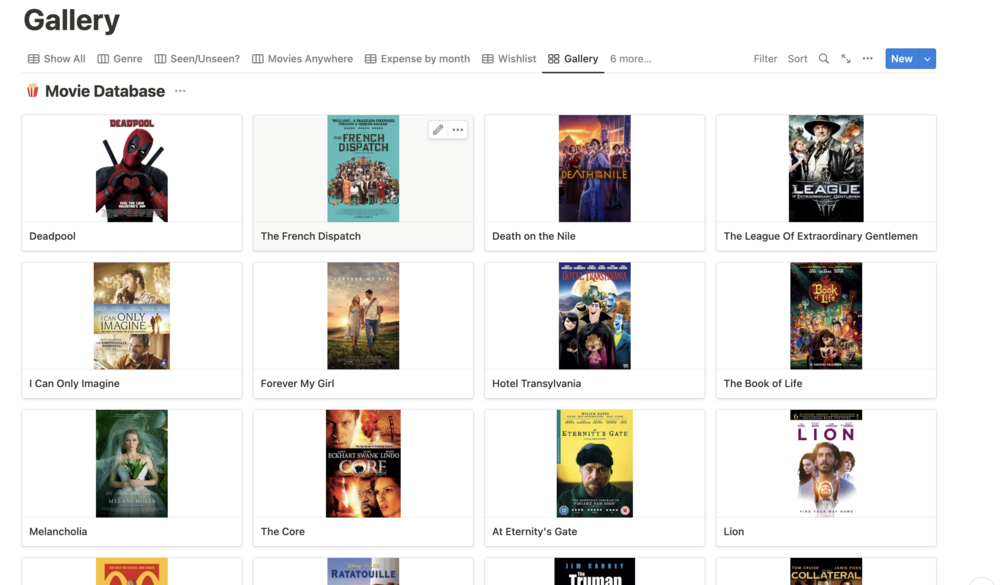Open the Collateral poster card

(826, 572)
